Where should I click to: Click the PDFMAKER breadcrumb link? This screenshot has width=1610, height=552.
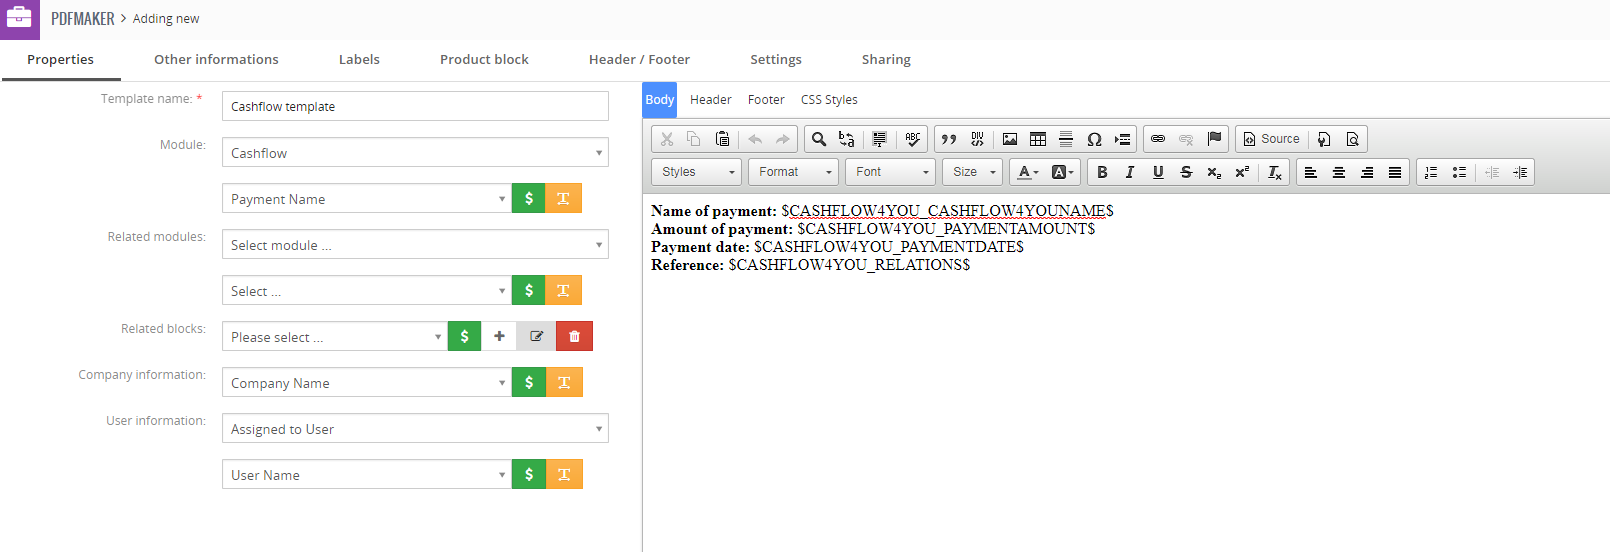pyautogui.click(x=83, y=19)
